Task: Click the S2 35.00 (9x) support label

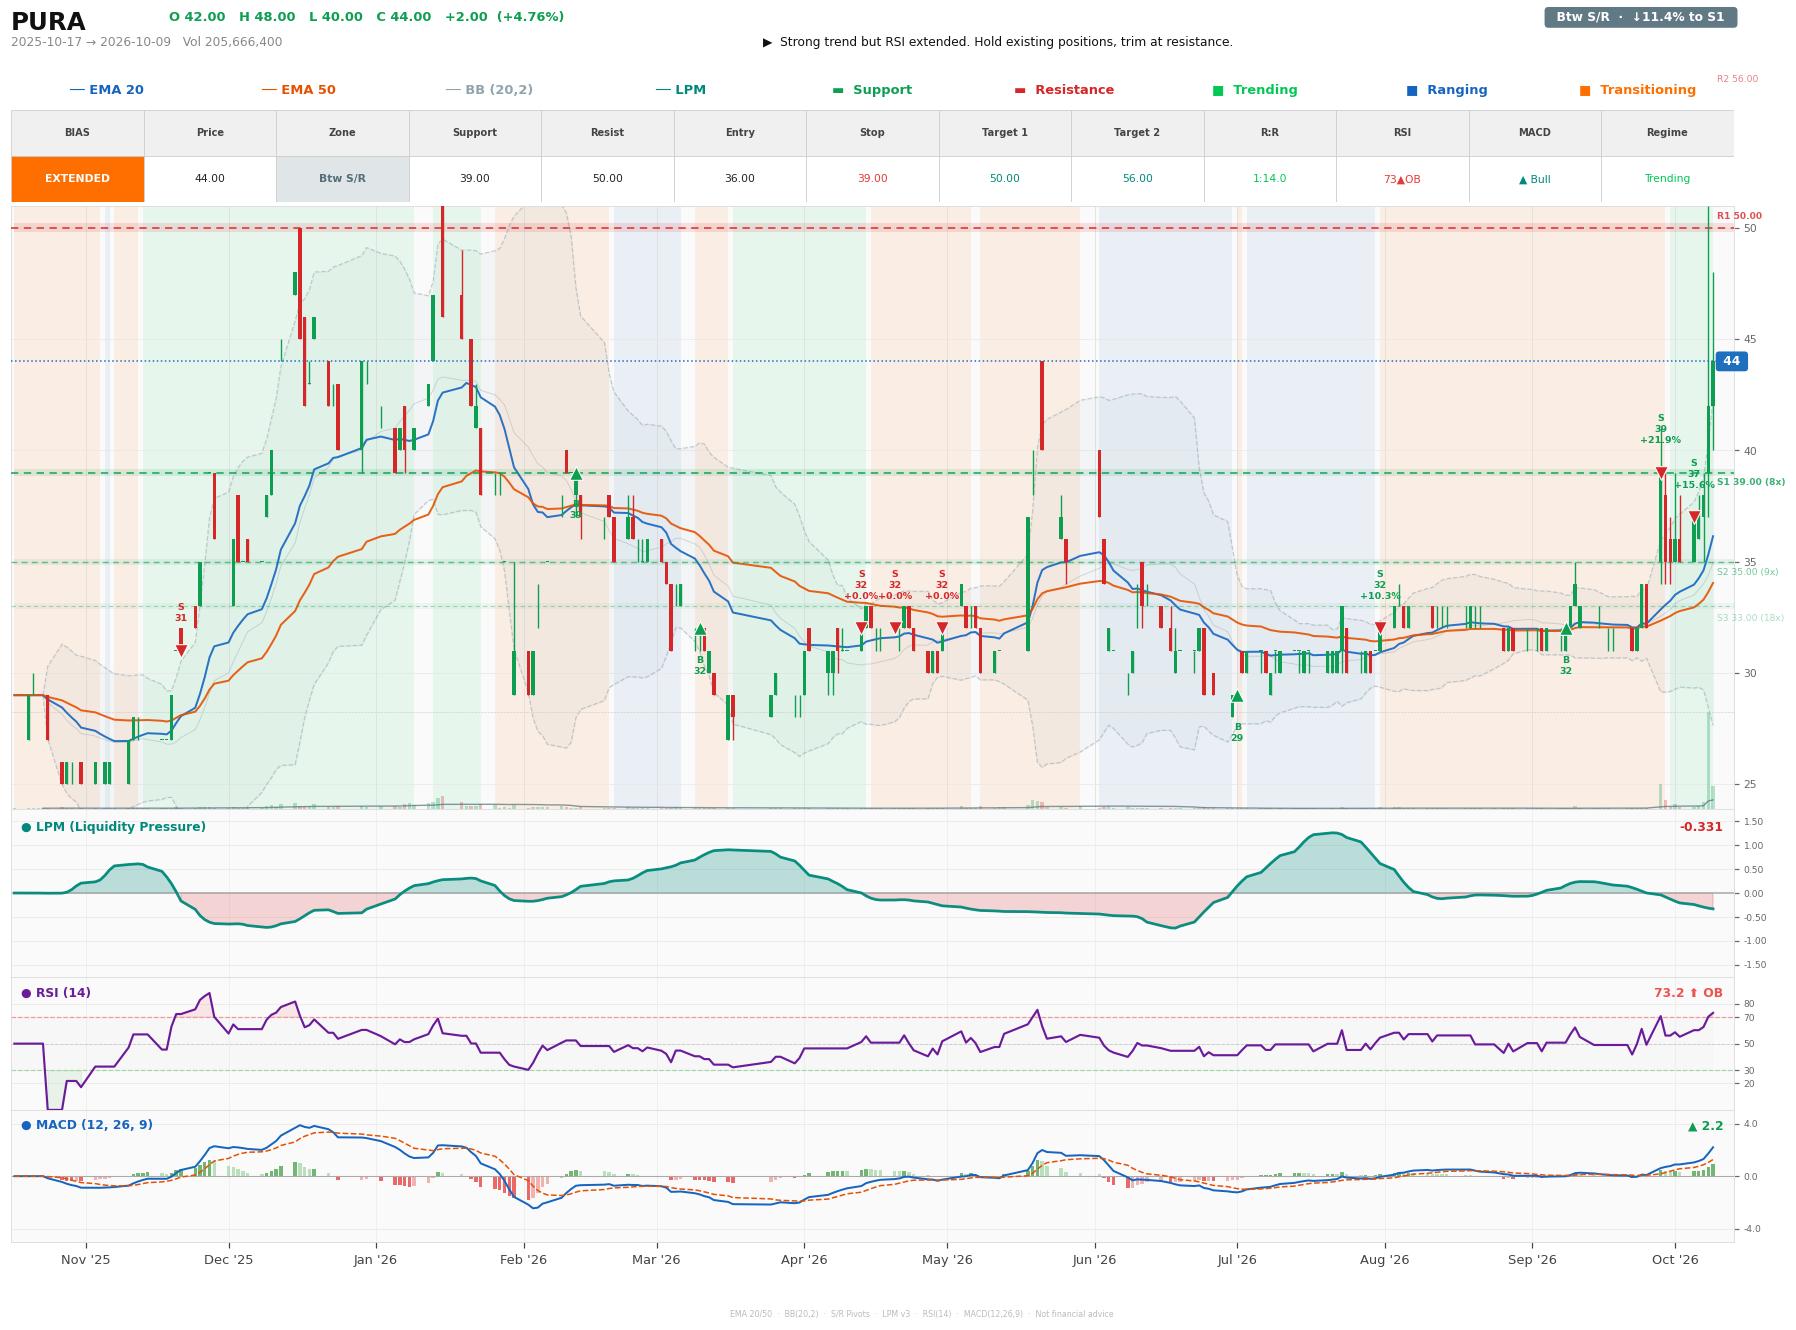Action: [1747, 572]
